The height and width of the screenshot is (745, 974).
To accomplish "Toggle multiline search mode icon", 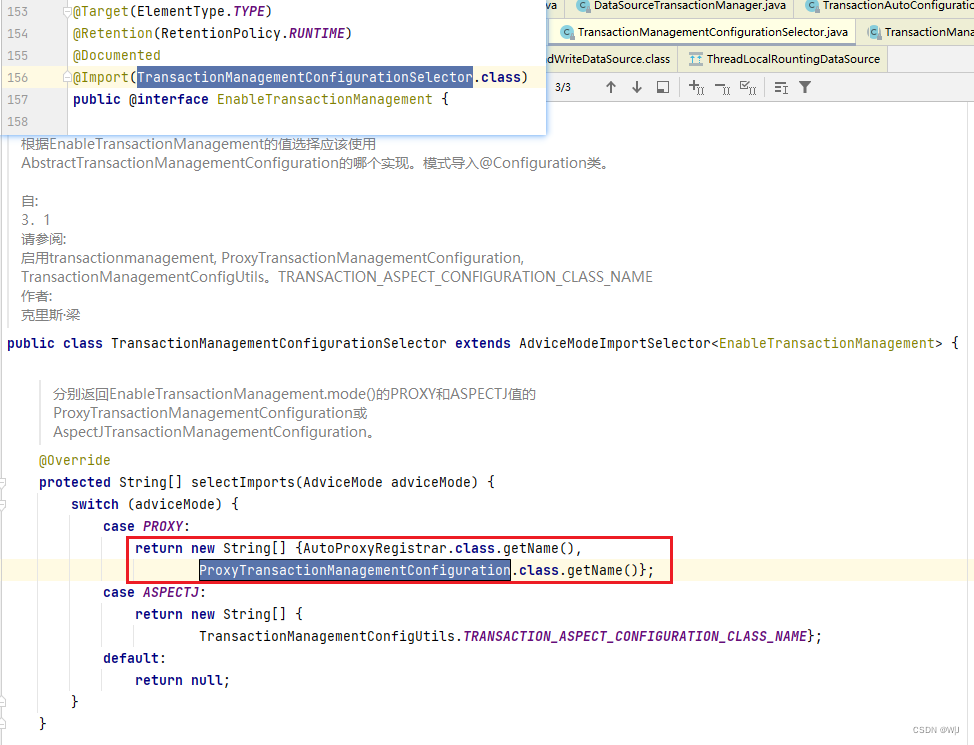I will tap(781, 88).
